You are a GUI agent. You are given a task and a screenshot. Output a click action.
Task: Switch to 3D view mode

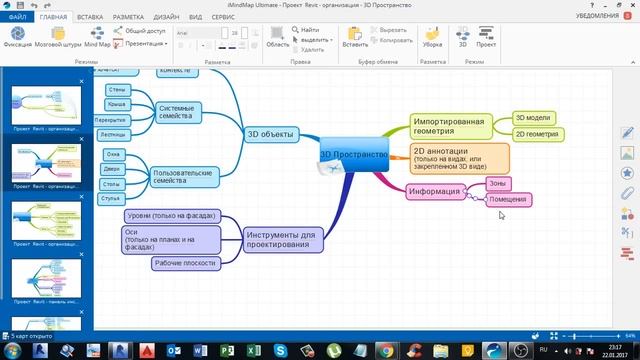462,37
